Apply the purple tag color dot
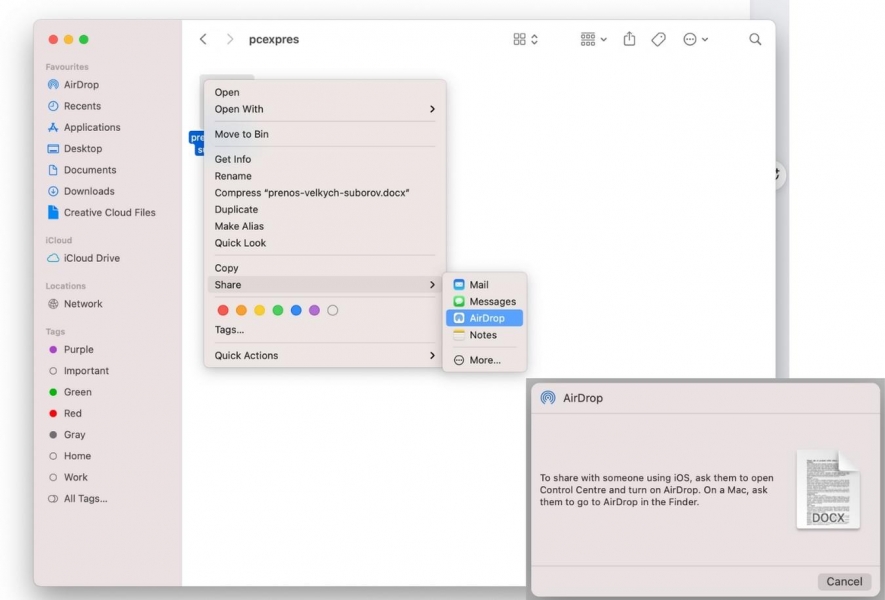This screenshot has width=885, height=600. [314, 310]
